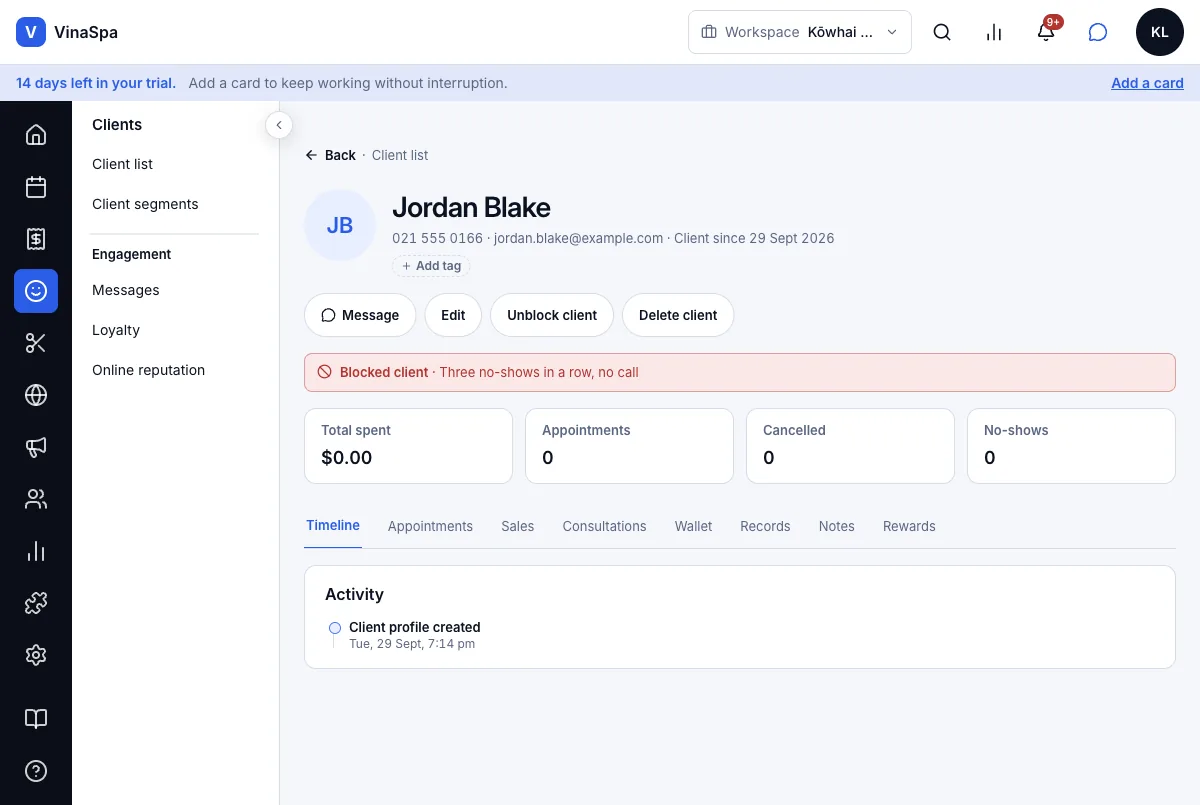Open the chat bubble icon in header

1098,32
